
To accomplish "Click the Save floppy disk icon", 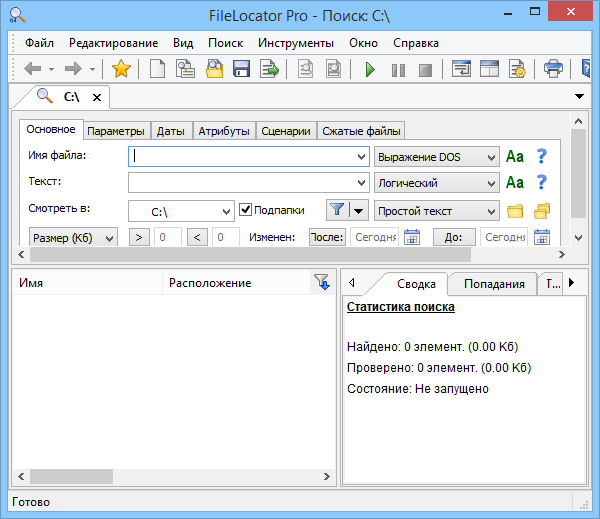I will 241,69.
